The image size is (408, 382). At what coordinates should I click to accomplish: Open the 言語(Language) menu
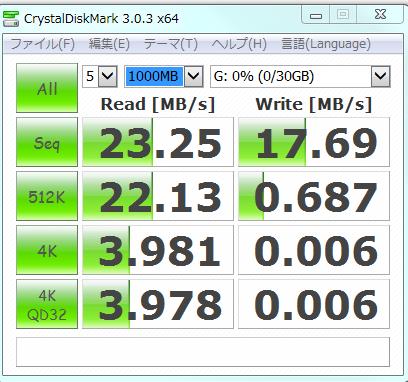tap(326, 44)
